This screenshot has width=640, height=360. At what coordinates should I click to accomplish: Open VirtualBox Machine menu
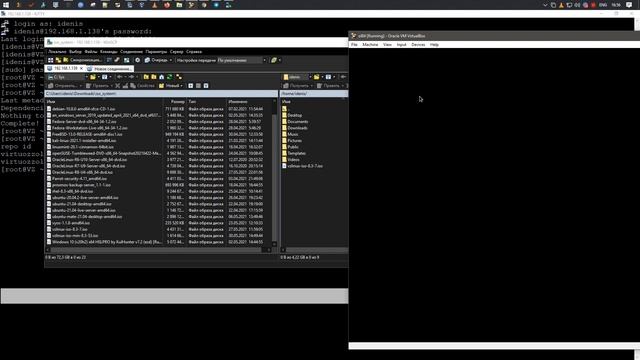[370, 44]
